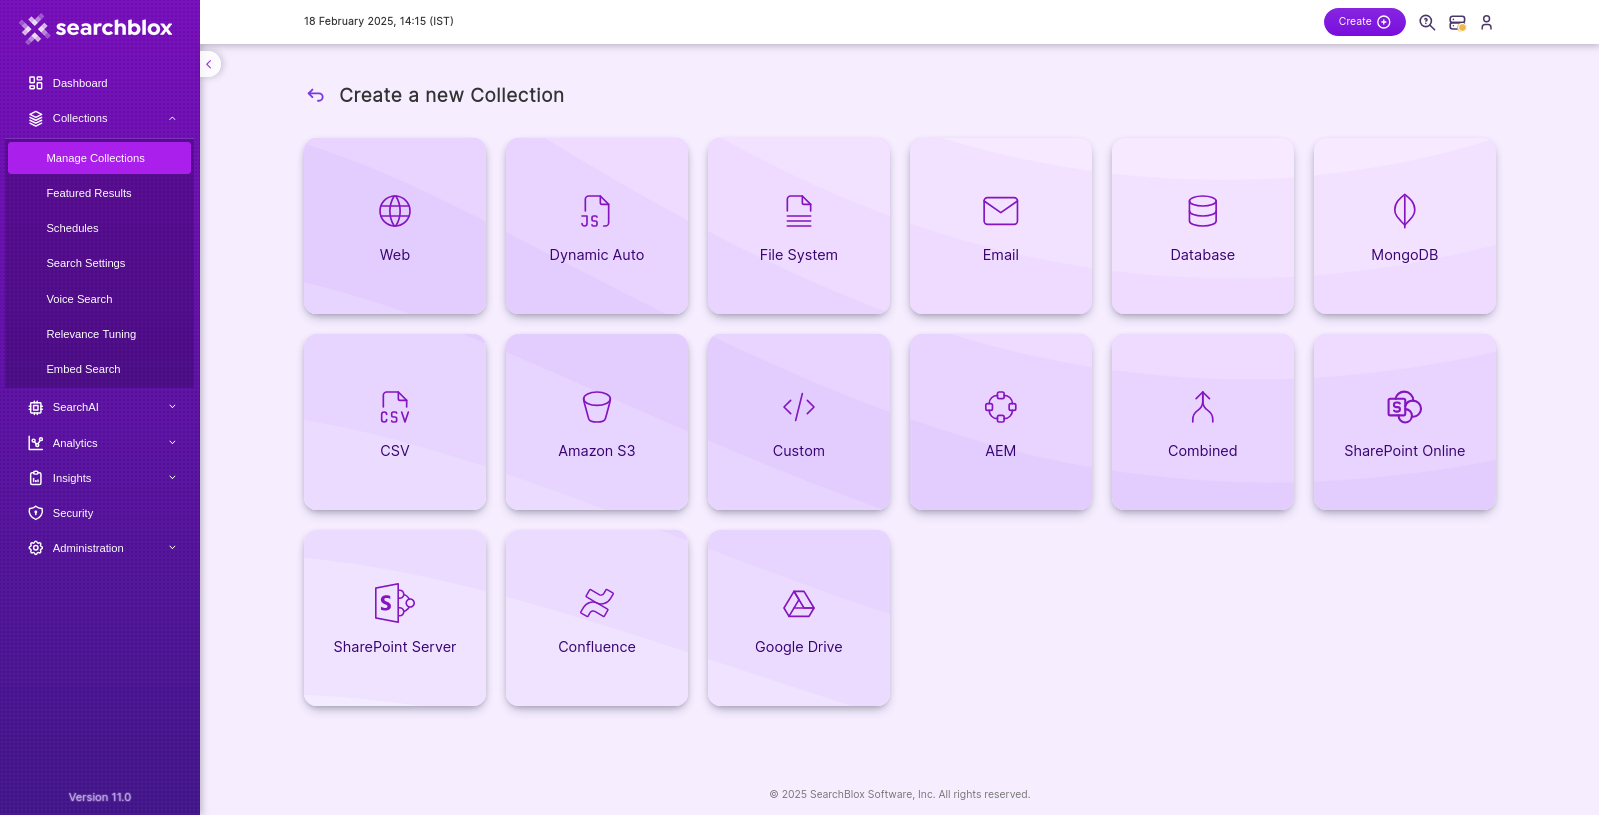1600x815 pixels.
Task: Select the Google Drive triangle icon
Action: pyautogui.click(x=799, y=603)
